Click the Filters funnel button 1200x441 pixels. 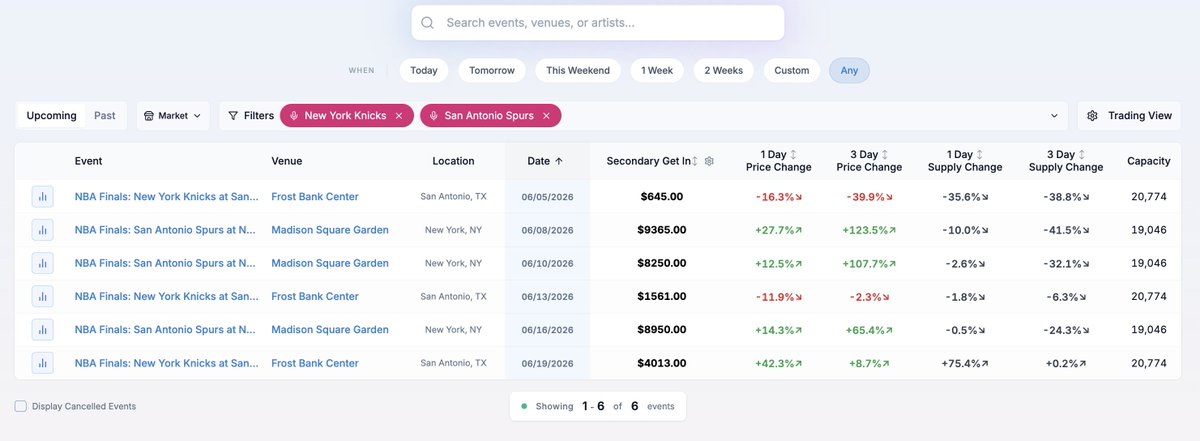point(251,116)
